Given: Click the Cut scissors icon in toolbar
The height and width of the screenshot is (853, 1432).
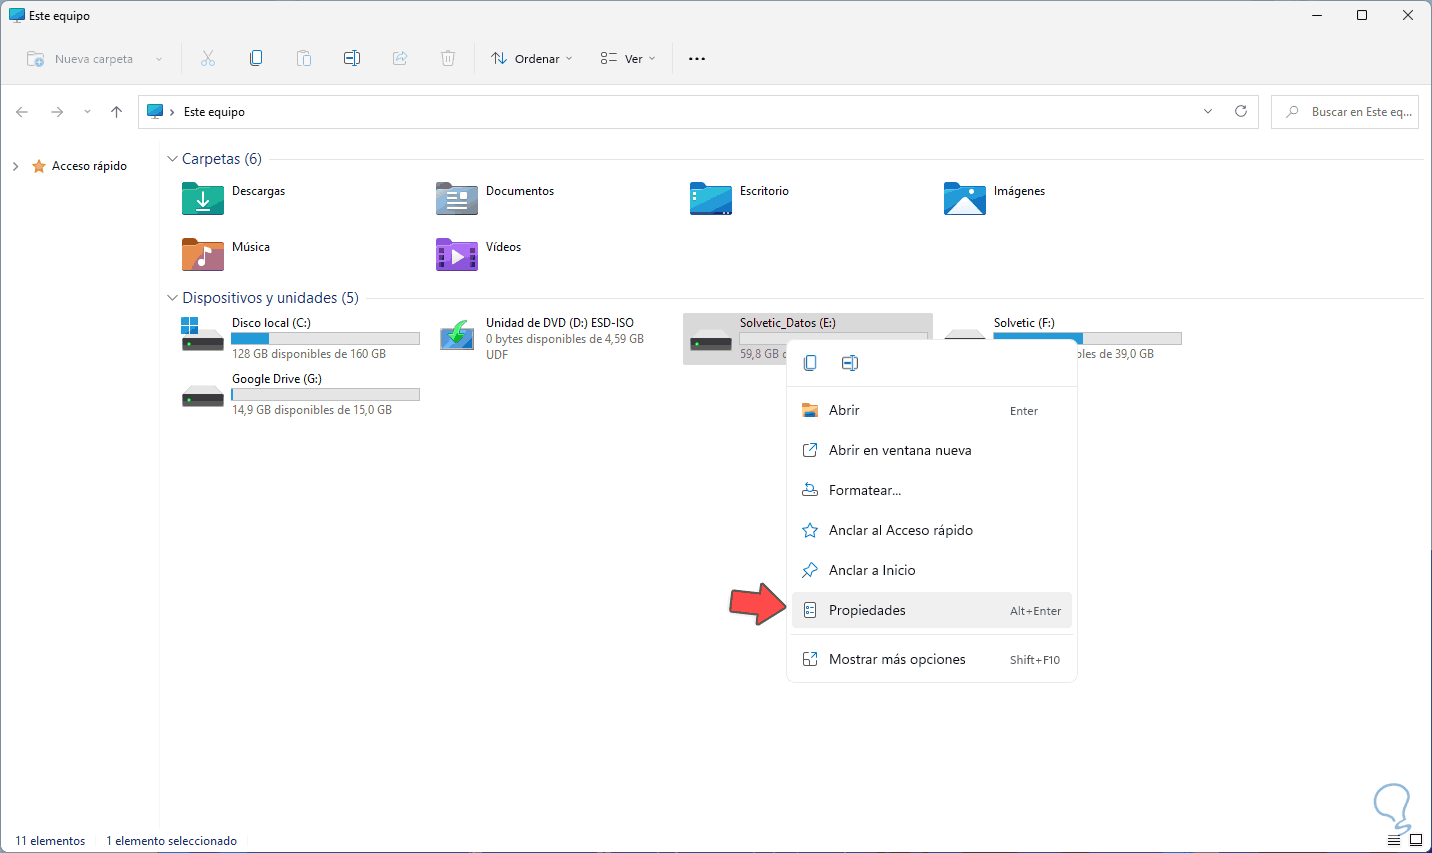Looking at the screenshot, I should point(208,59).
